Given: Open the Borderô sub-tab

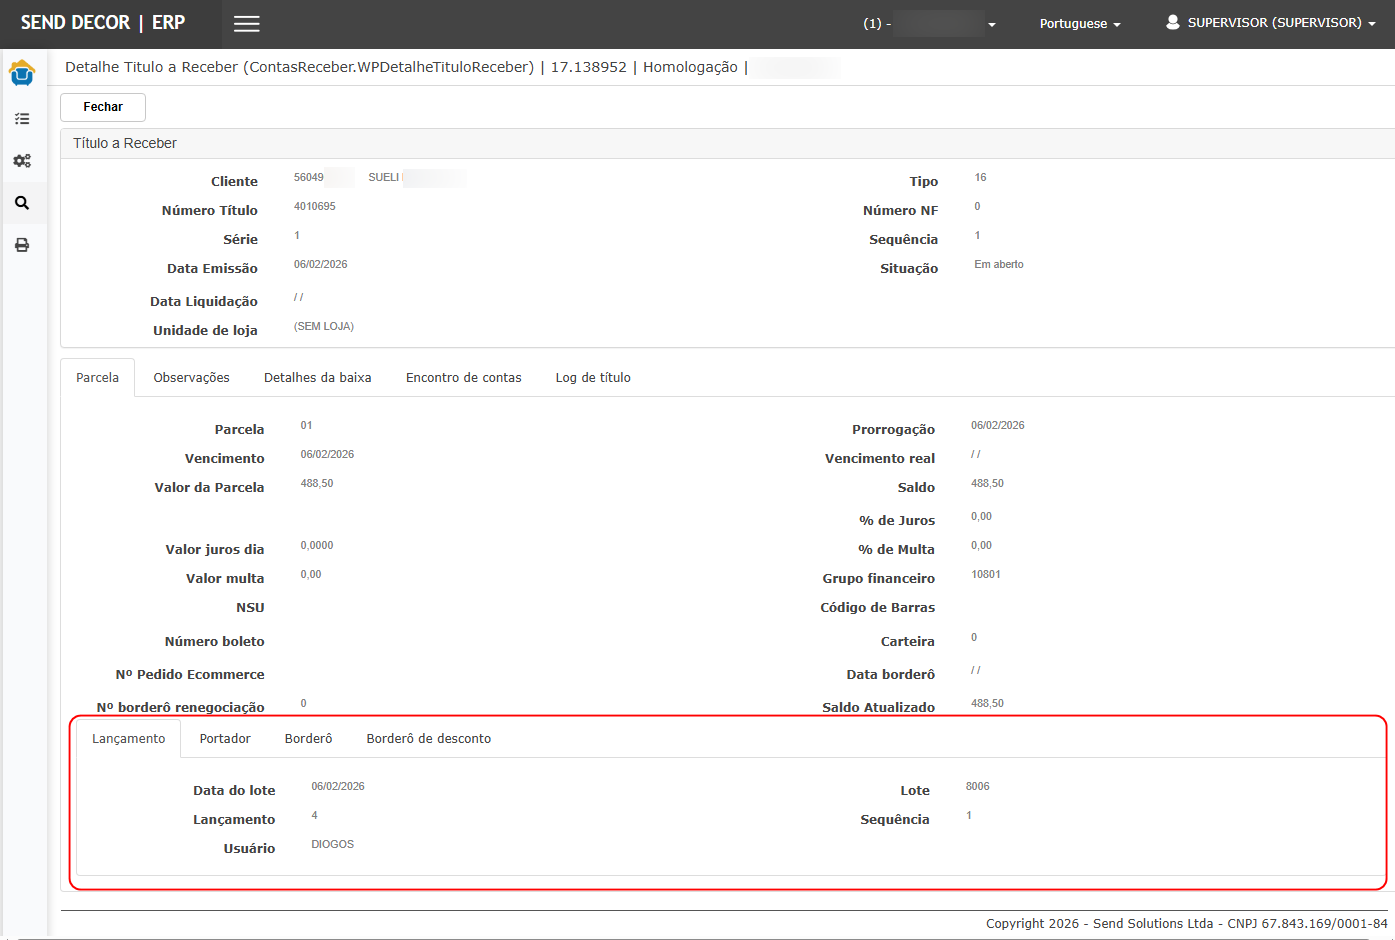Looking at the screenshot, I should tap(309, 739).
